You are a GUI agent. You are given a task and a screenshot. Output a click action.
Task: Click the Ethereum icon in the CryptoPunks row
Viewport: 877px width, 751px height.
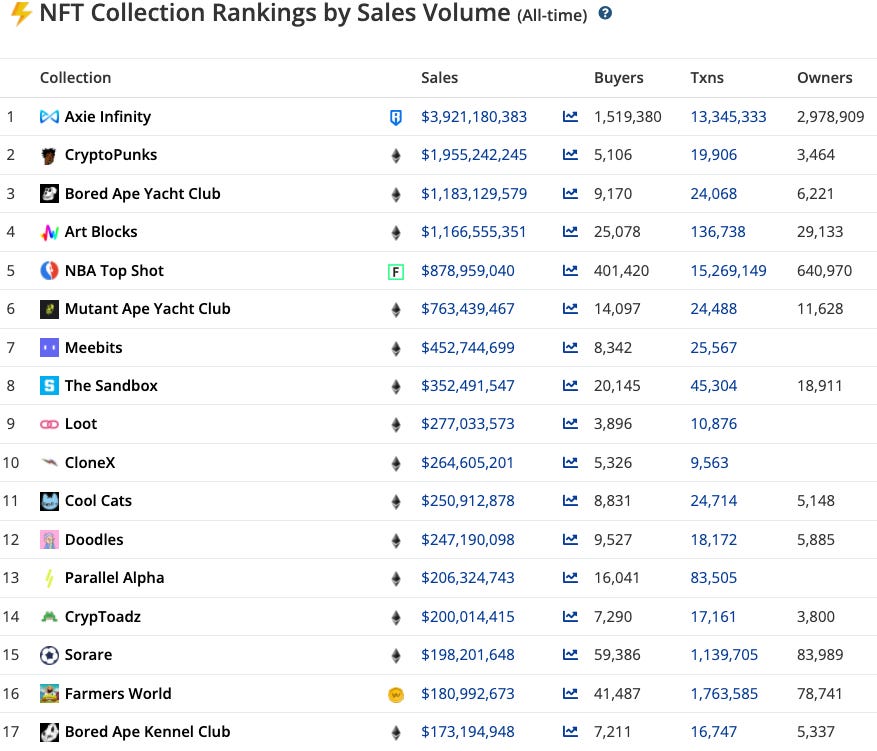[x=396, y=155]
